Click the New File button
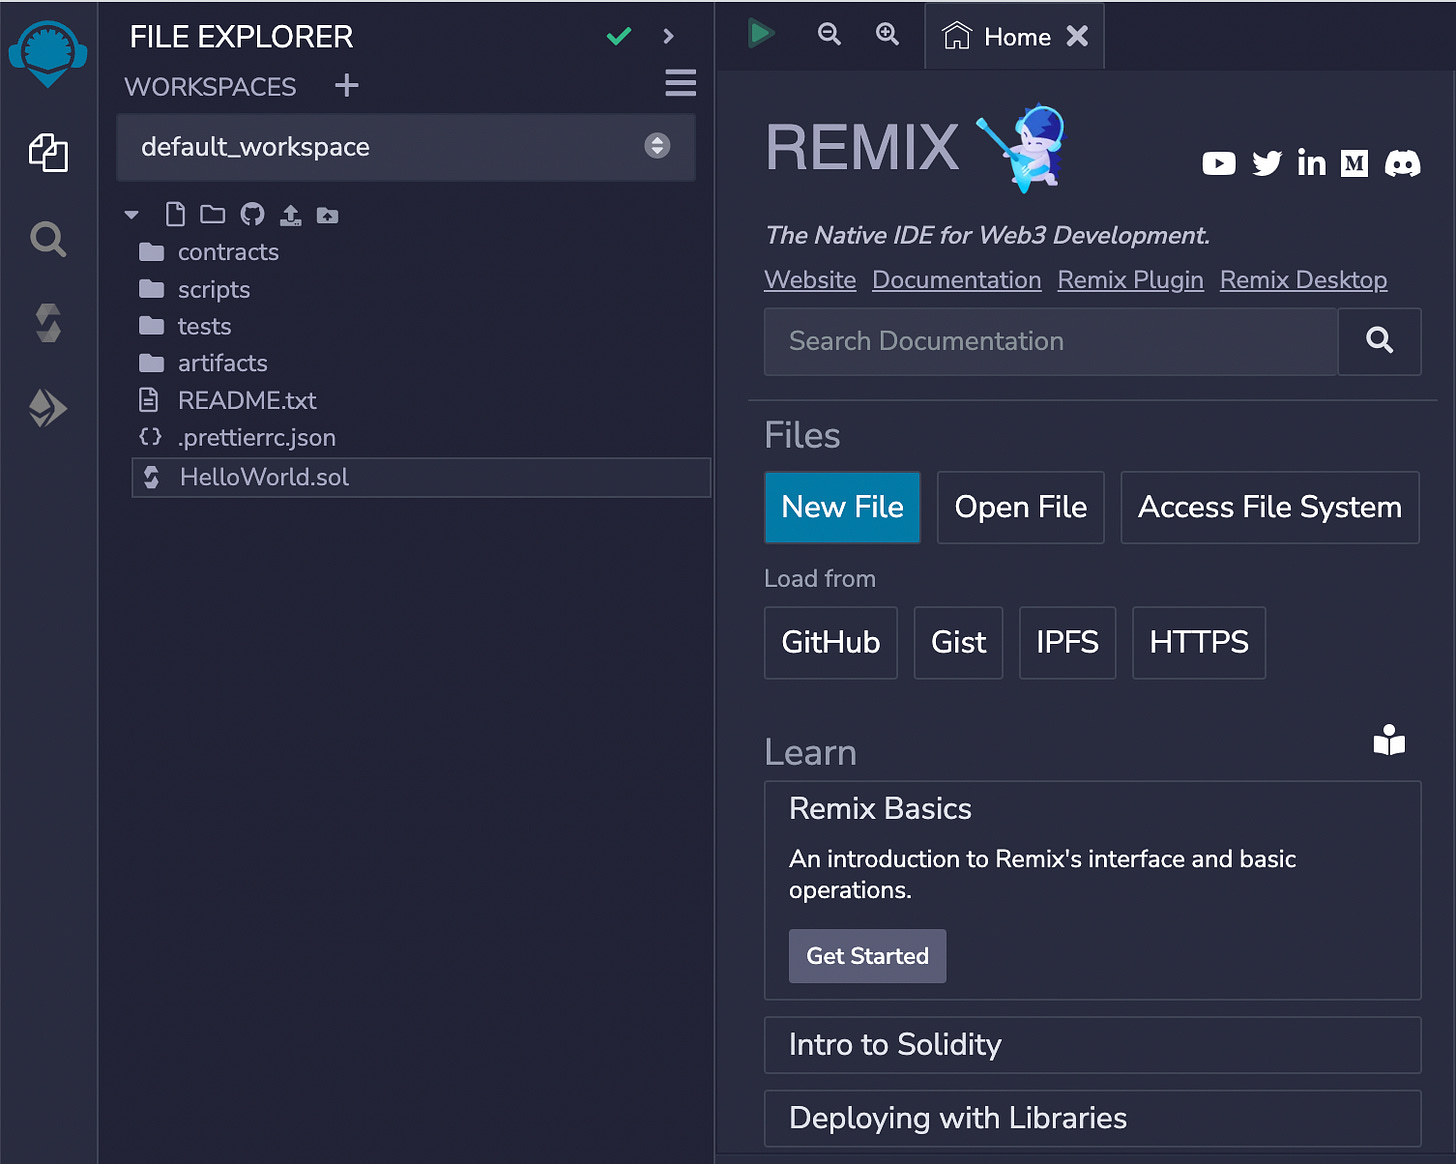1456x1164 pixels. (843, 507)
